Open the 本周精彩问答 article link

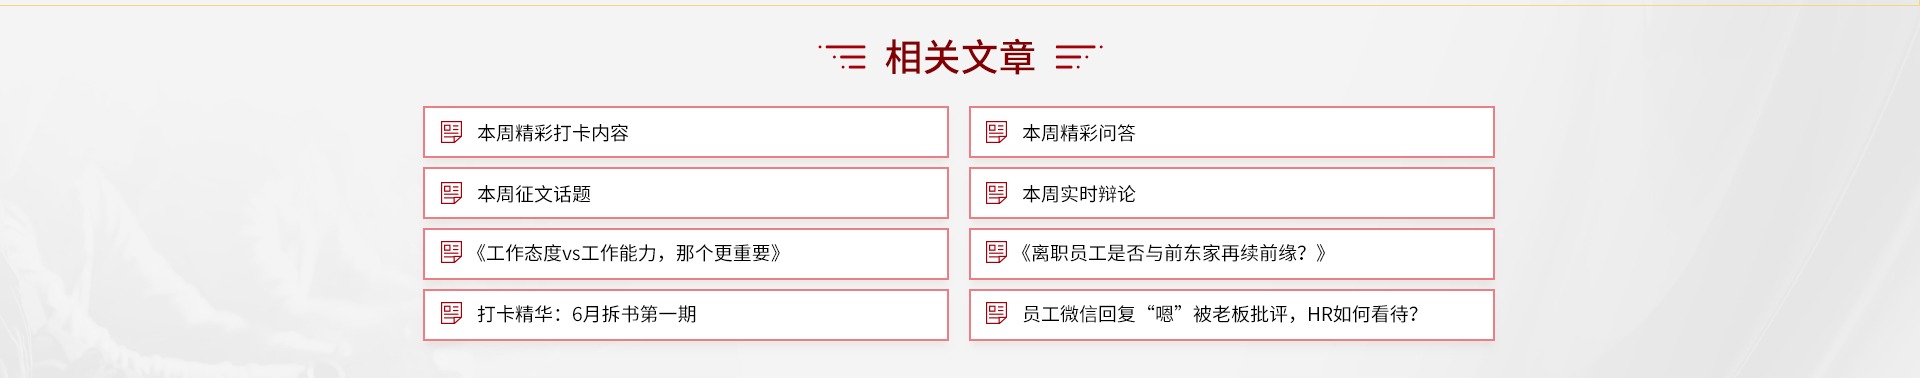point(1079,133)
